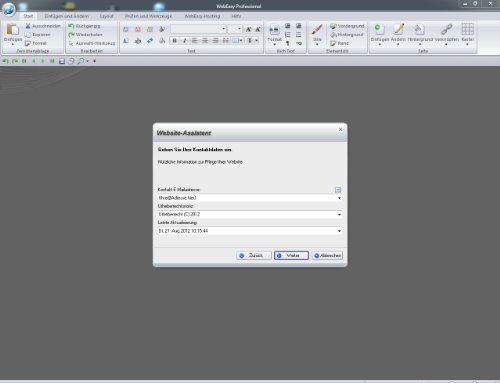
Task: Open the Verknüpfen chain link tool
Action: (446, 29)
